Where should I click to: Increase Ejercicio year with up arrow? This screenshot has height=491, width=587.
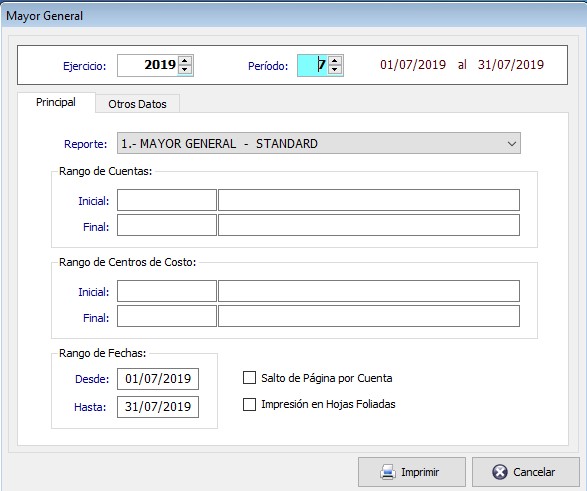185,61
